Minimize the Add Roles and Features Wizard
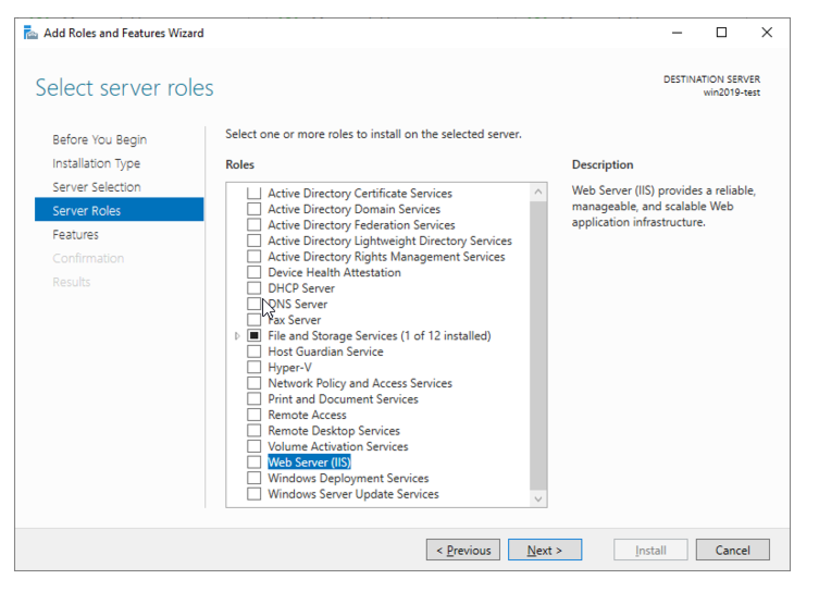This screenshot has width=819, height=592. [677, 32]
